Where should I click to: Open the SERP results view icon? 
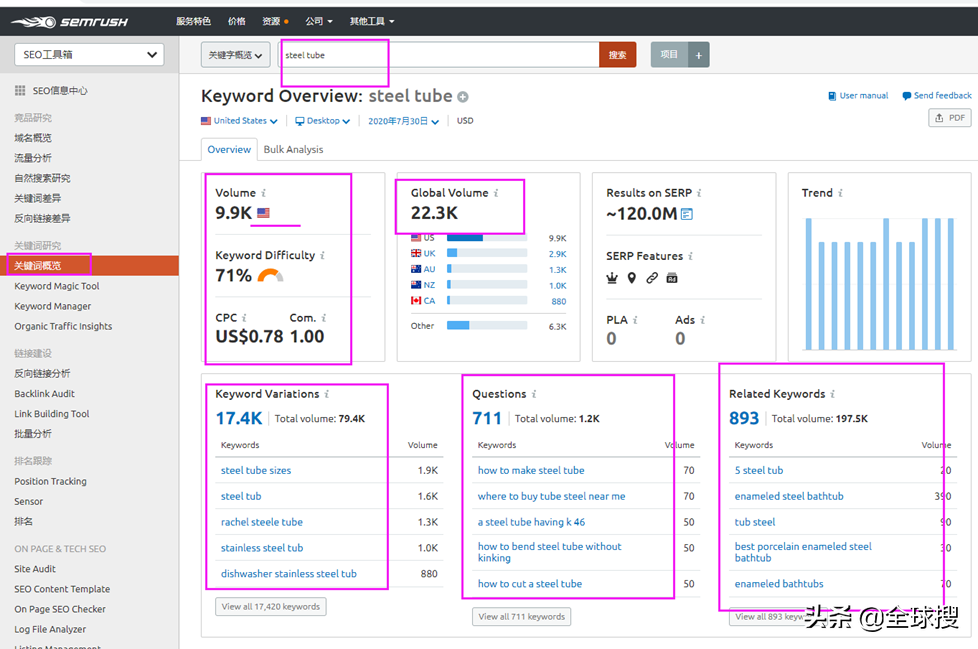click(x=687, y=214)
